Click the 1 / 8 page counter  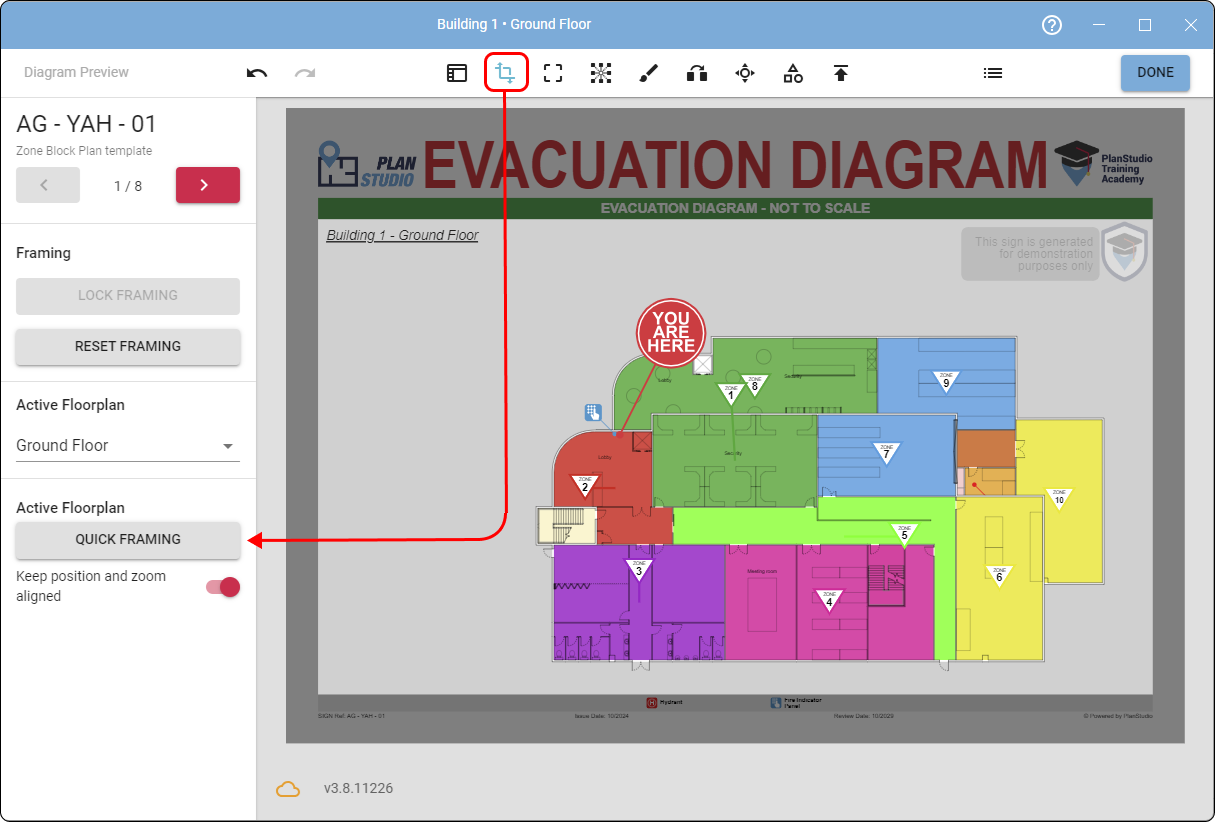(128, 186)
